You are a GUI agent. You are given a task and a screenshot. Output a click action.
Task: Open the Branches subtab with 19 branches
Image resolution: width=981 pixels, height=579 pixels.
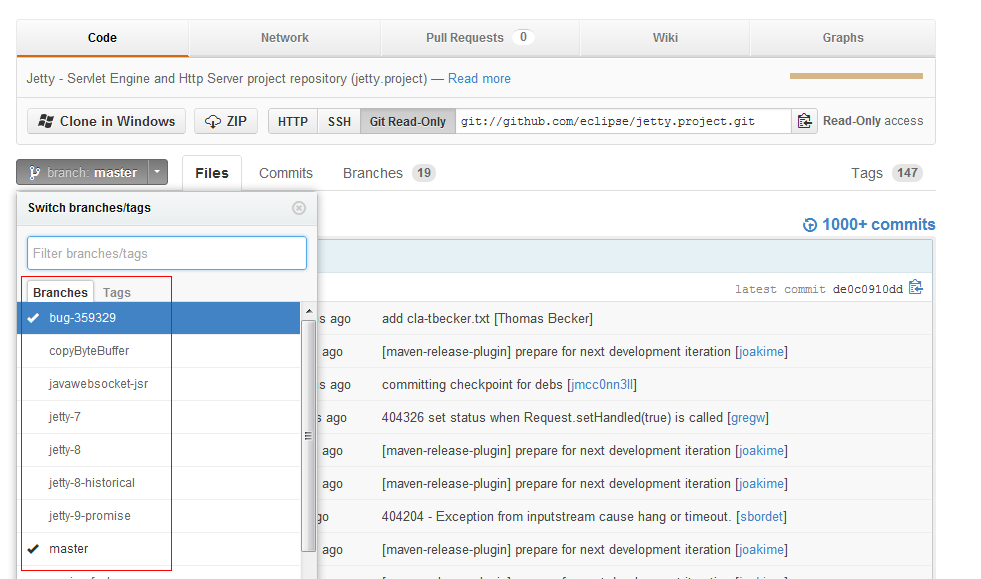389,173
